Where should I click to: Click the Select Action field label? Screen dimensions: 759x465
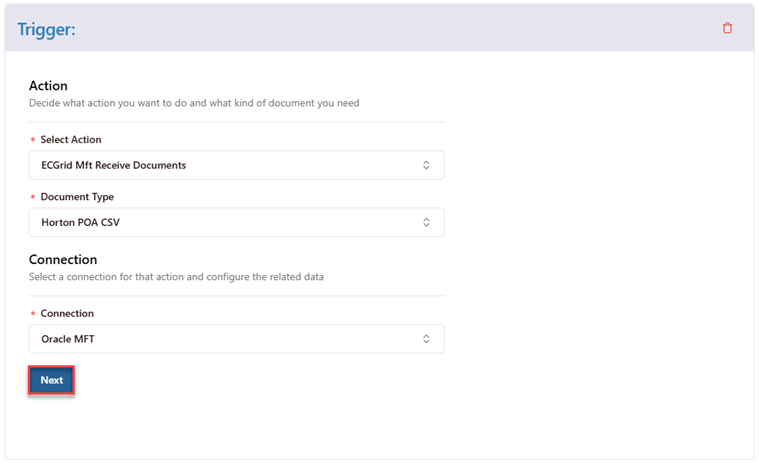click(71, 139)
